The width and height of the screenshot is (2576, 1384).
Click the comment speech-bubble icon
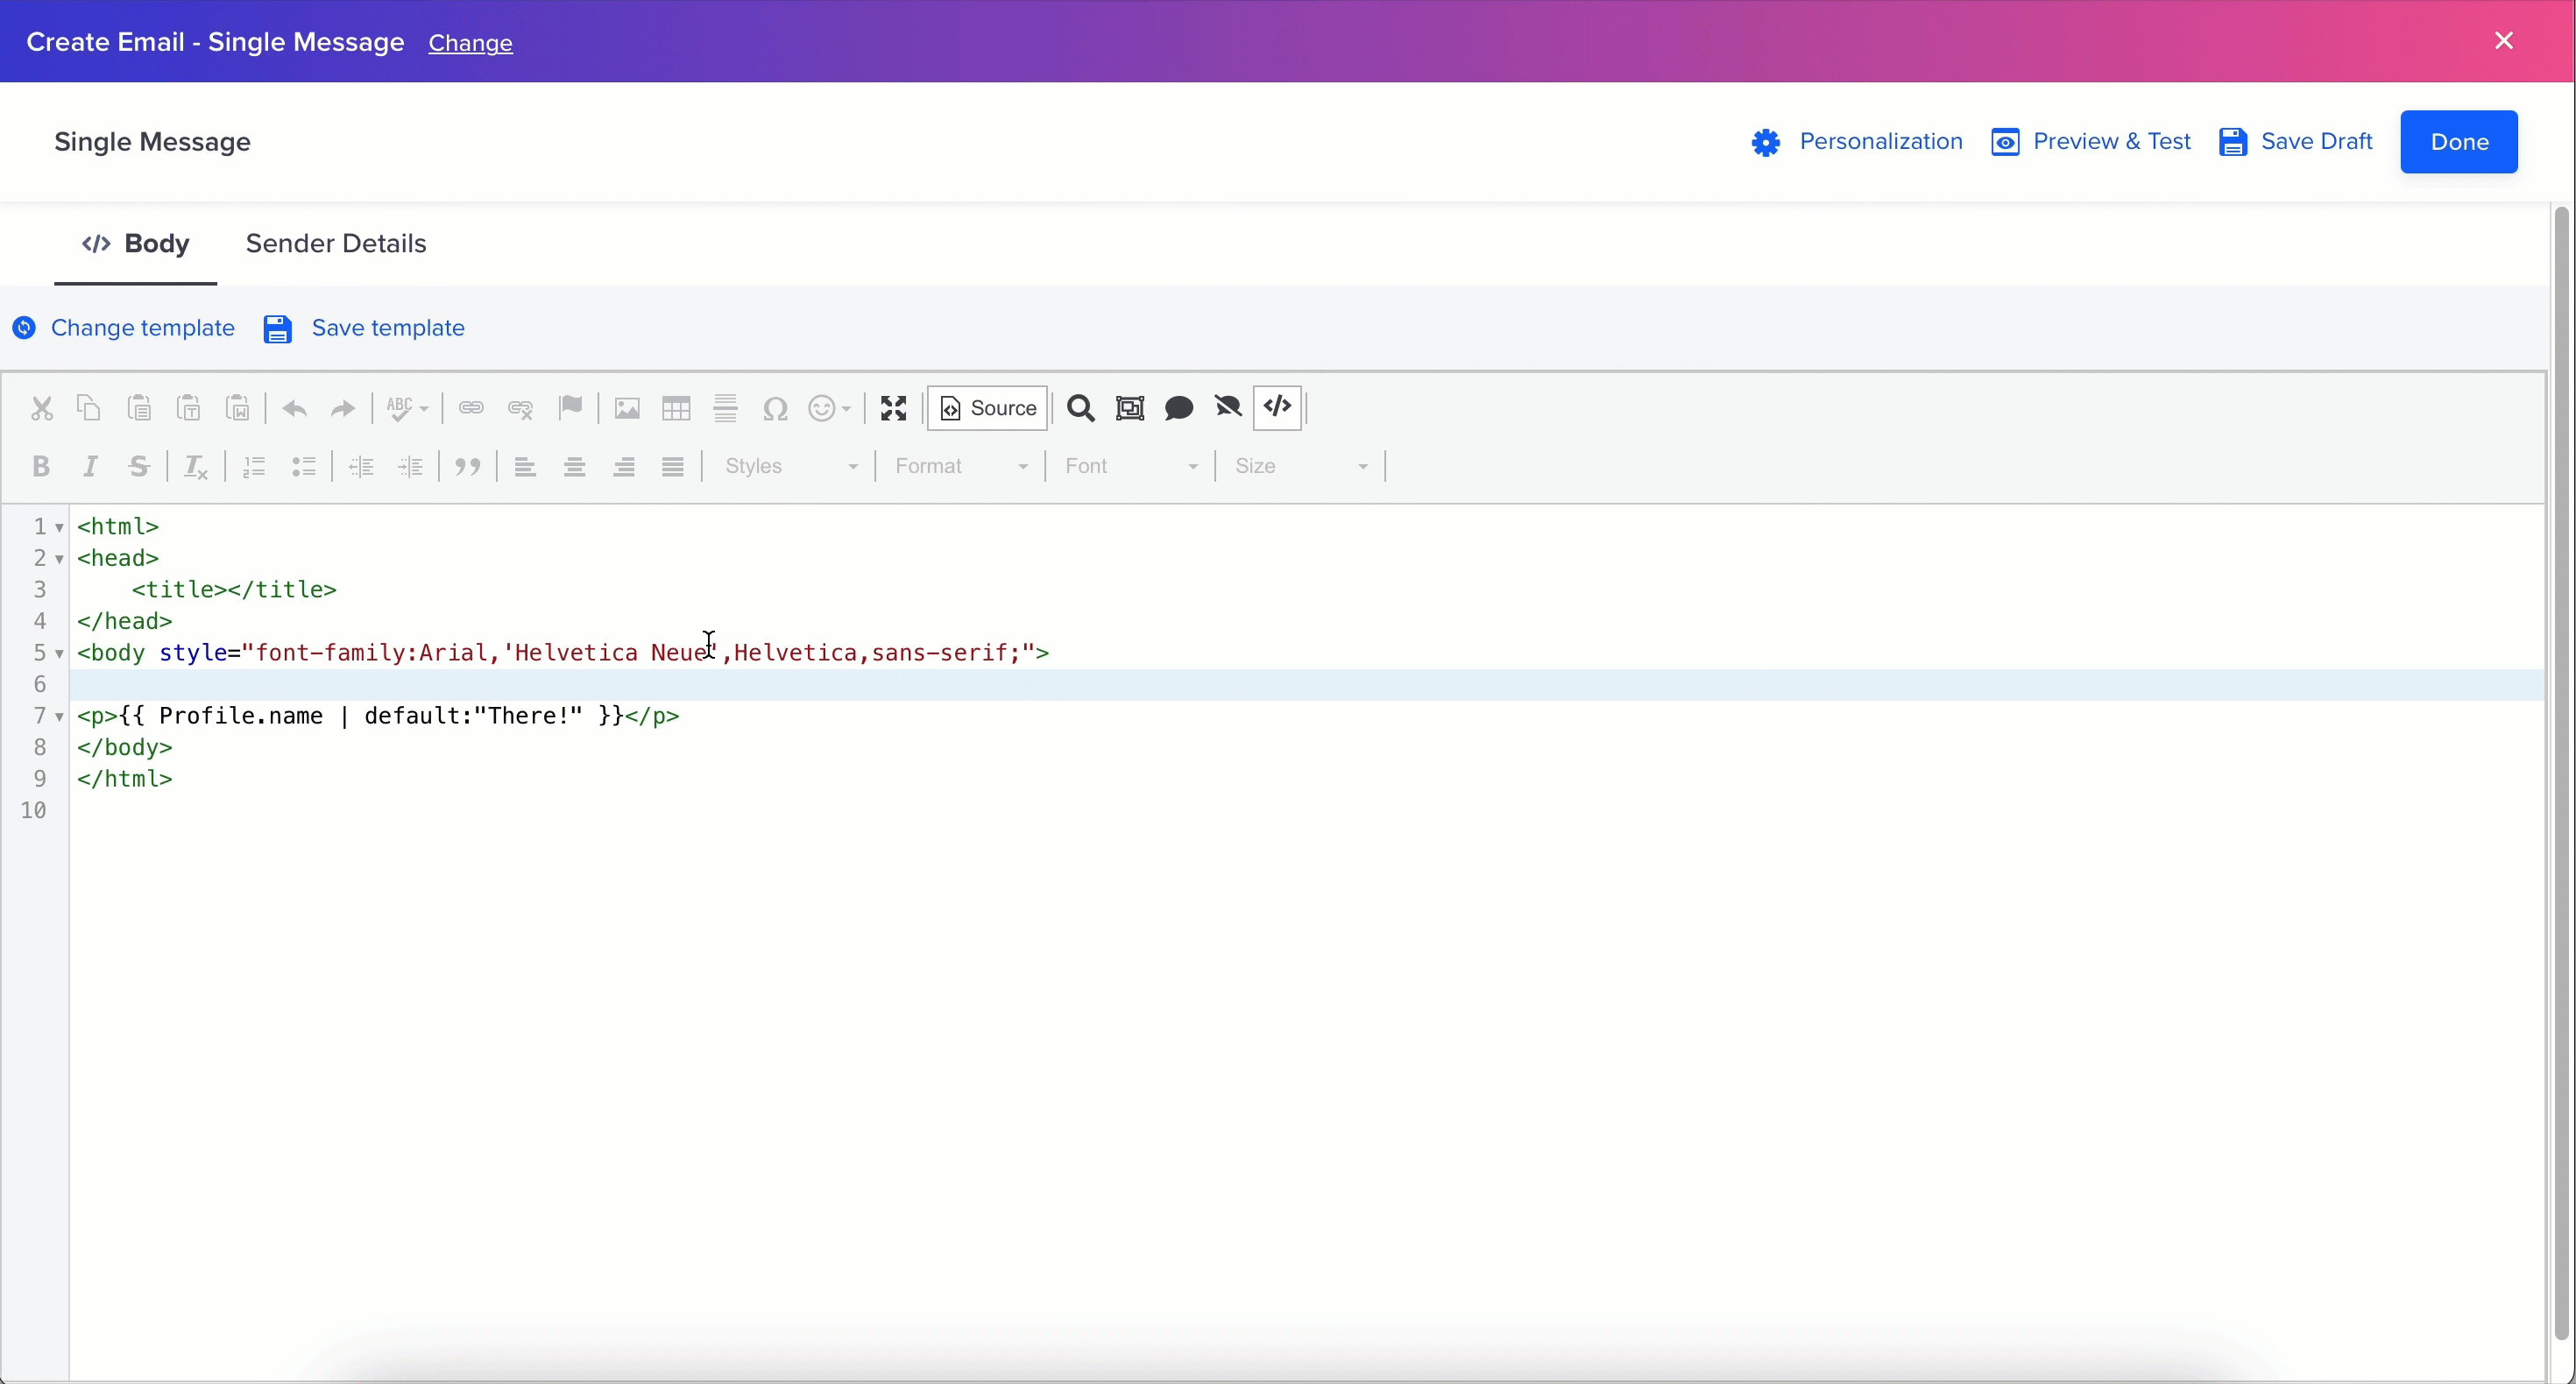[x=1180, y=408]
